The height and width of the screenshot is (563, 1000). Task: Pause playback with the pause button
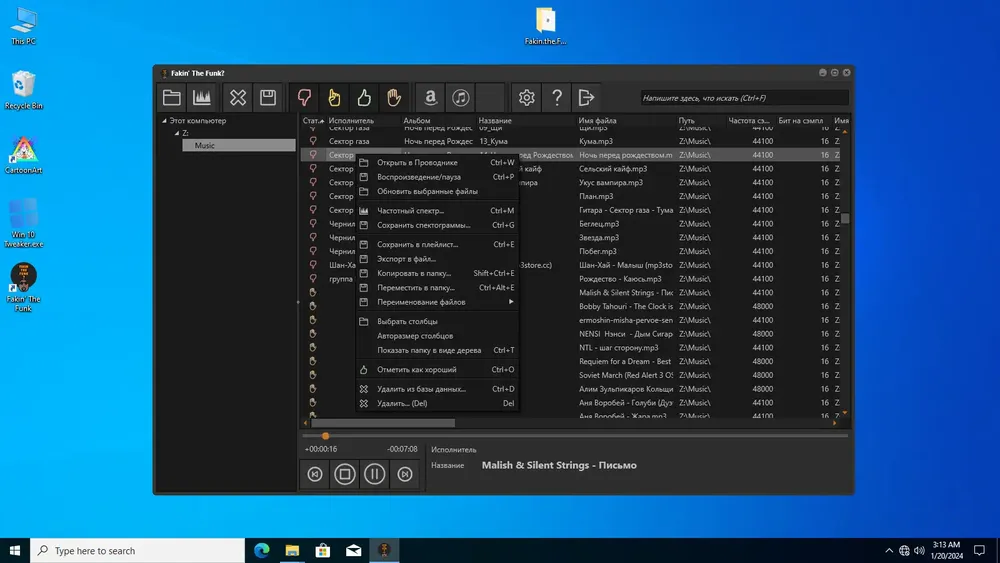coord(375,474)
